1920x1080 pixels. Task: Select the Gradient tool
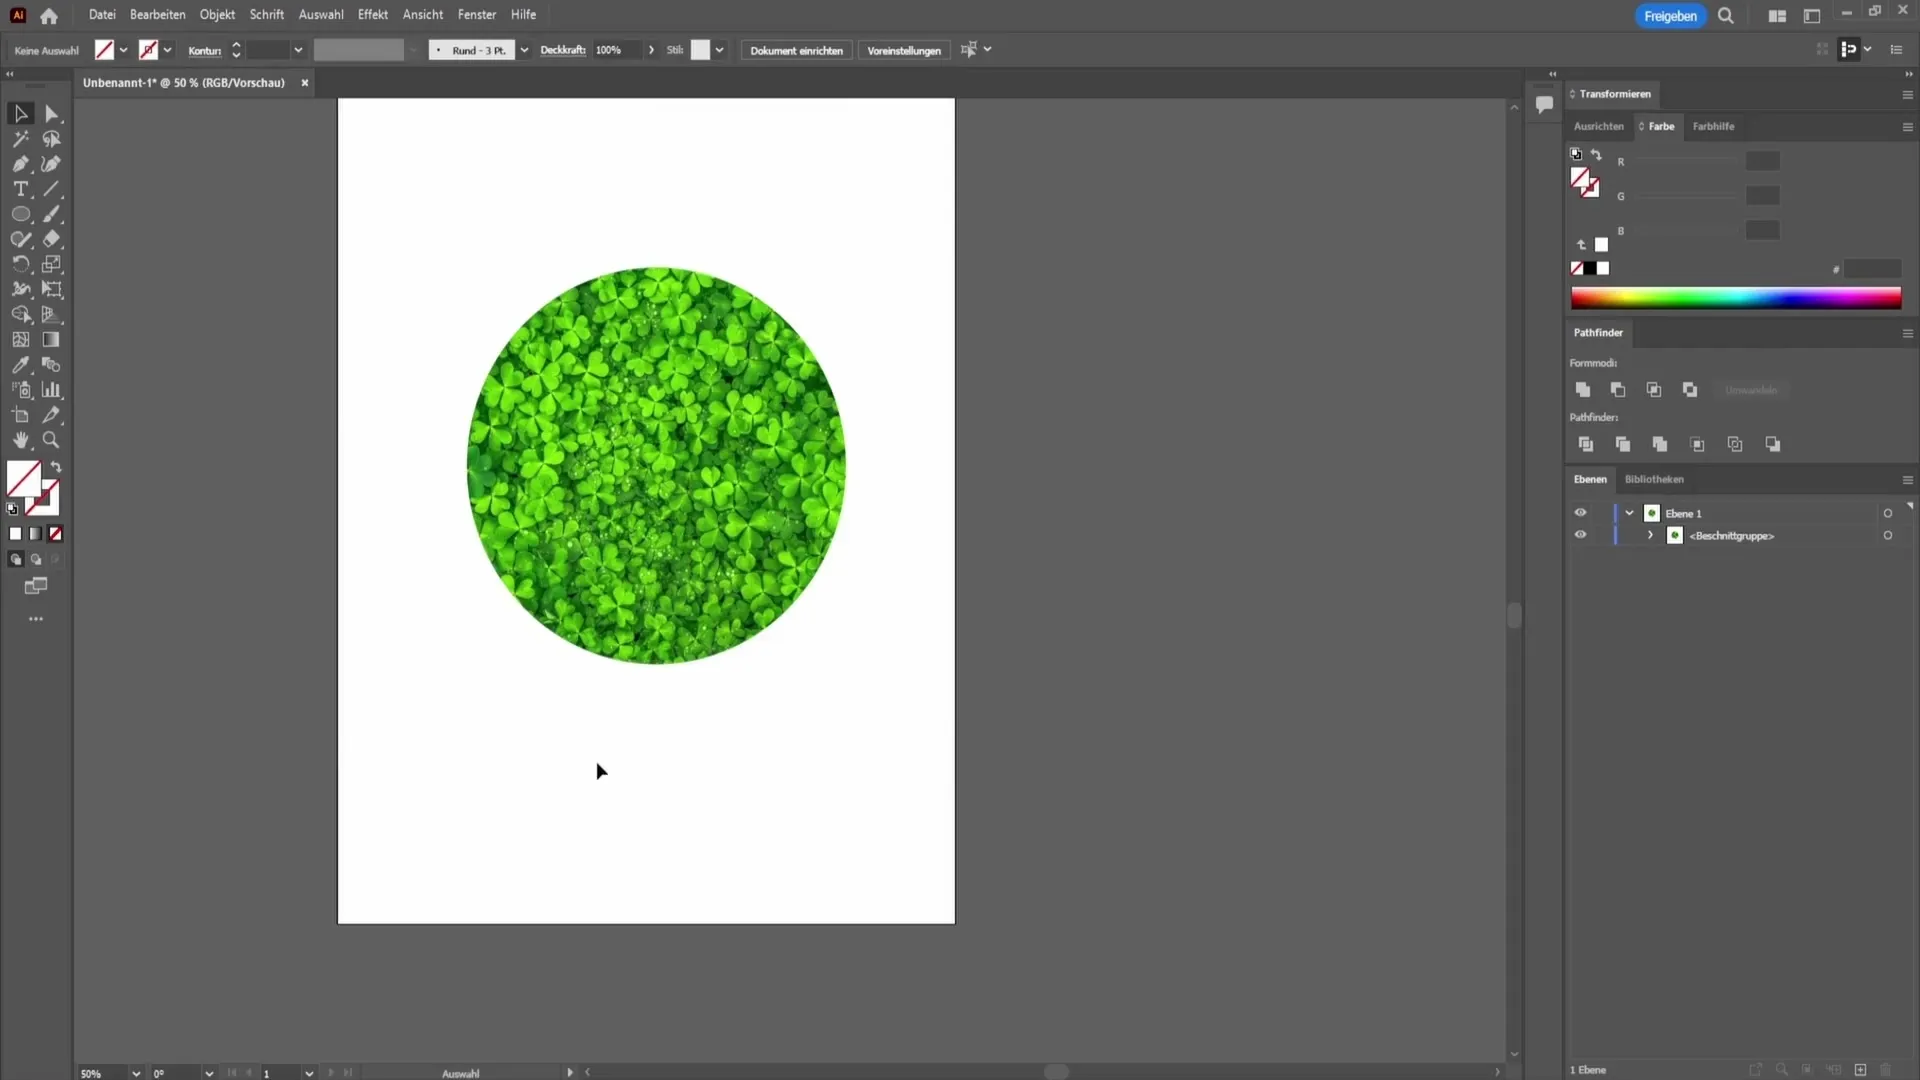52,340
